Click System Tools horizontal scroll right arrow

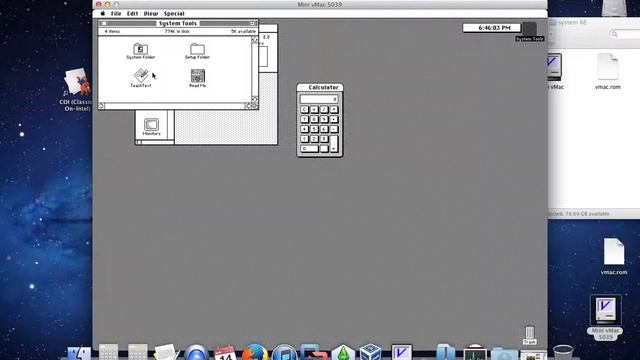click(248, 106)
